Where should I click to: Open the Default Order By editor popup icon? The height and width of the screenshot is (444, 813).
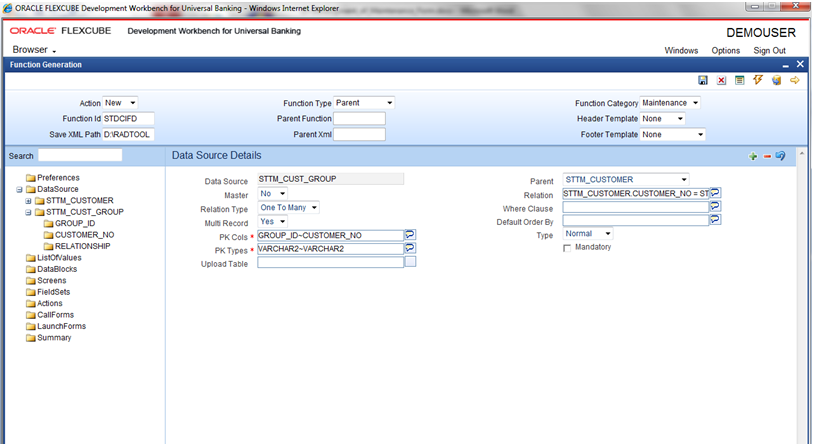[715, 220]
